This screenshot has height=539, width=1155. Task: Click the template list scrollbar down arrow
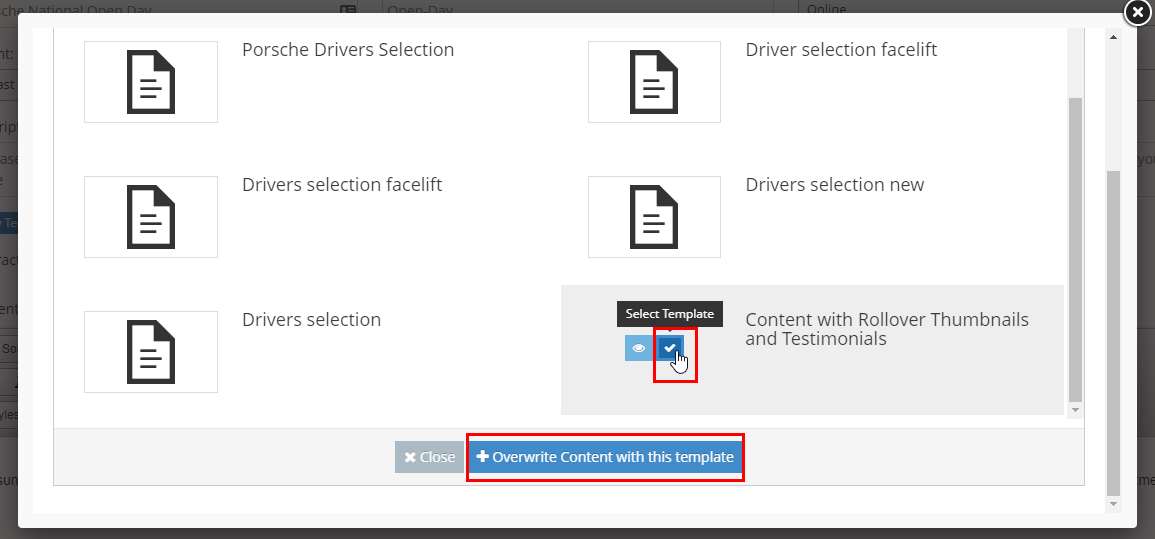1075,410
